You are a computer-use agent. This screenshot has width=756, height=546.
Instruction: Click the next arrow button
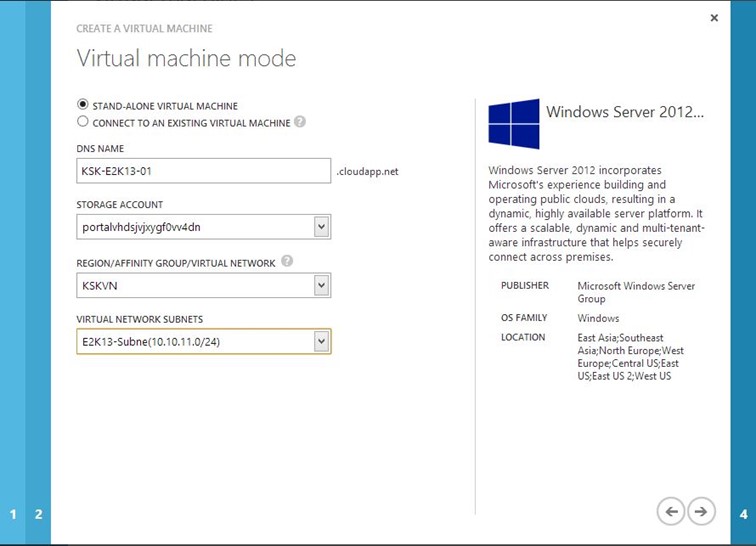tap(701, 511)
